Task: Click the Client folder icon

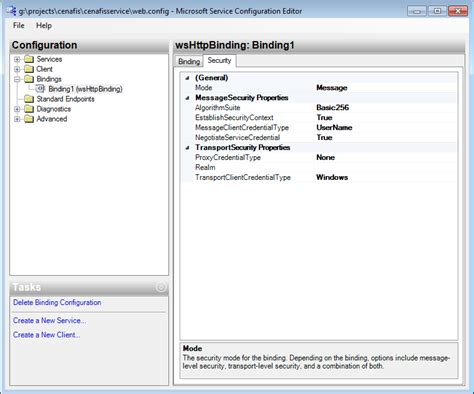Action: coord(29,69)
